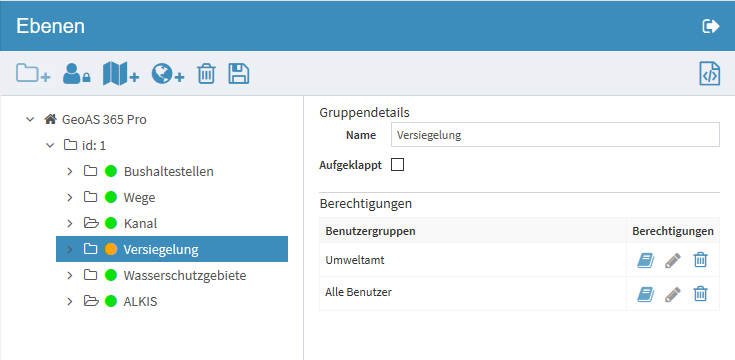Select the ALKIS layer group

coord(140,301)
